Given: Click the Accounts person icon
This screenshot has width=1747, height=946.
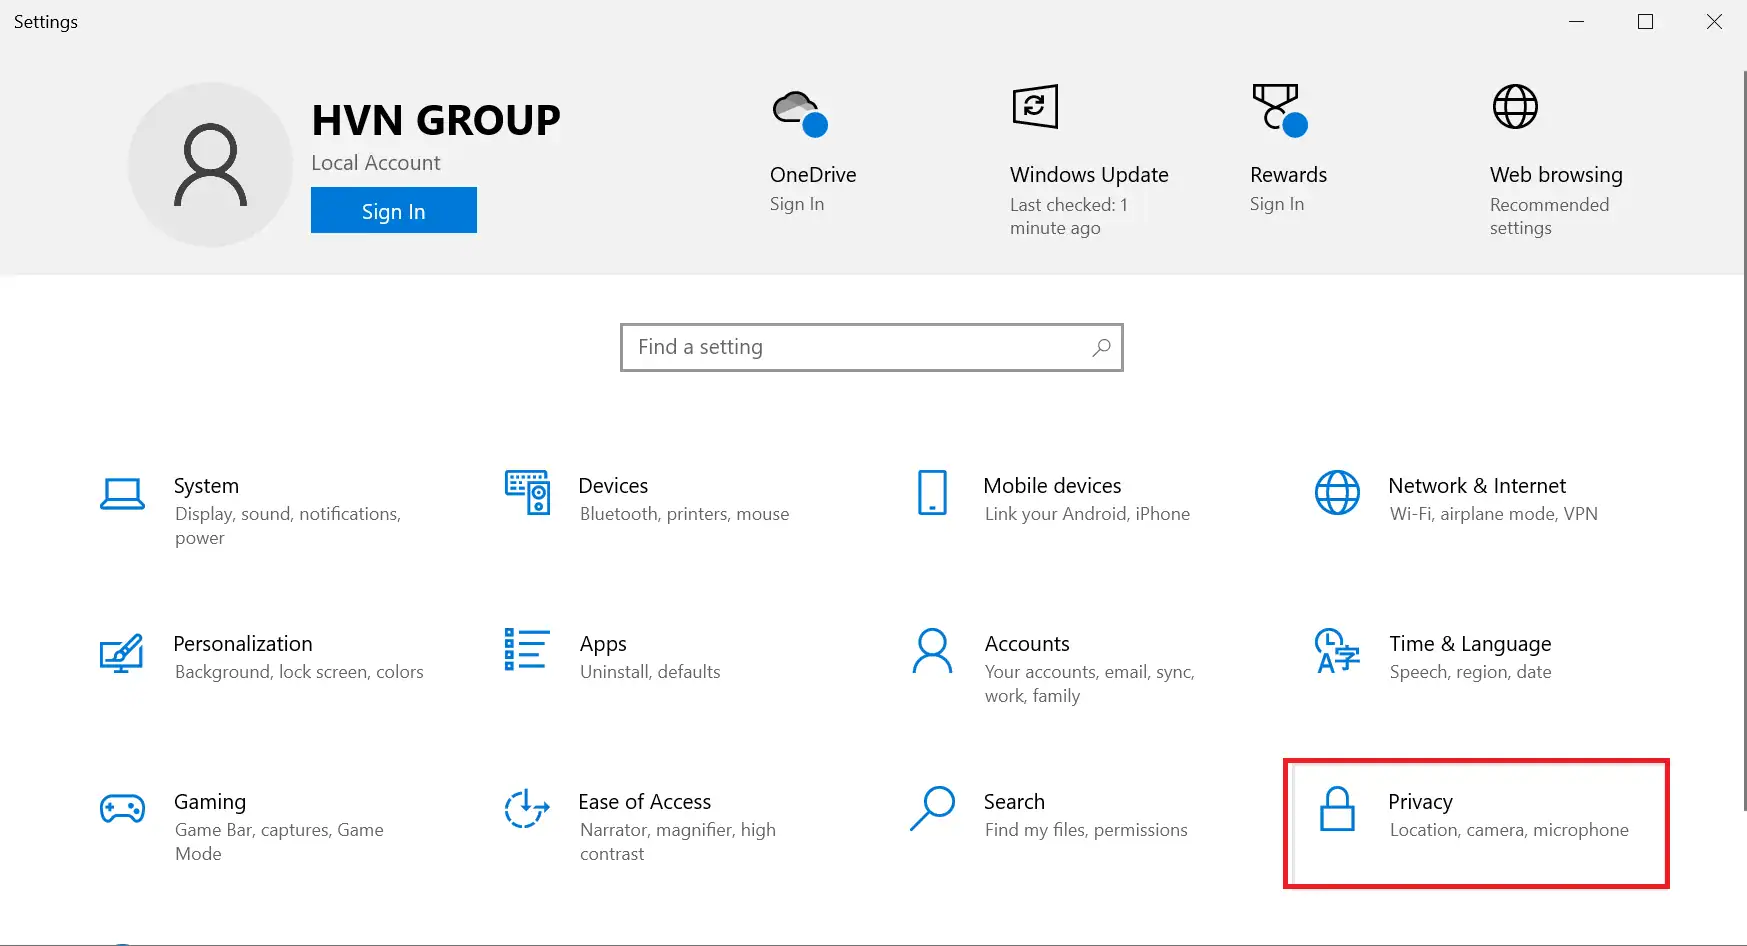Looking at the screenshot, I should click(932, 651).
